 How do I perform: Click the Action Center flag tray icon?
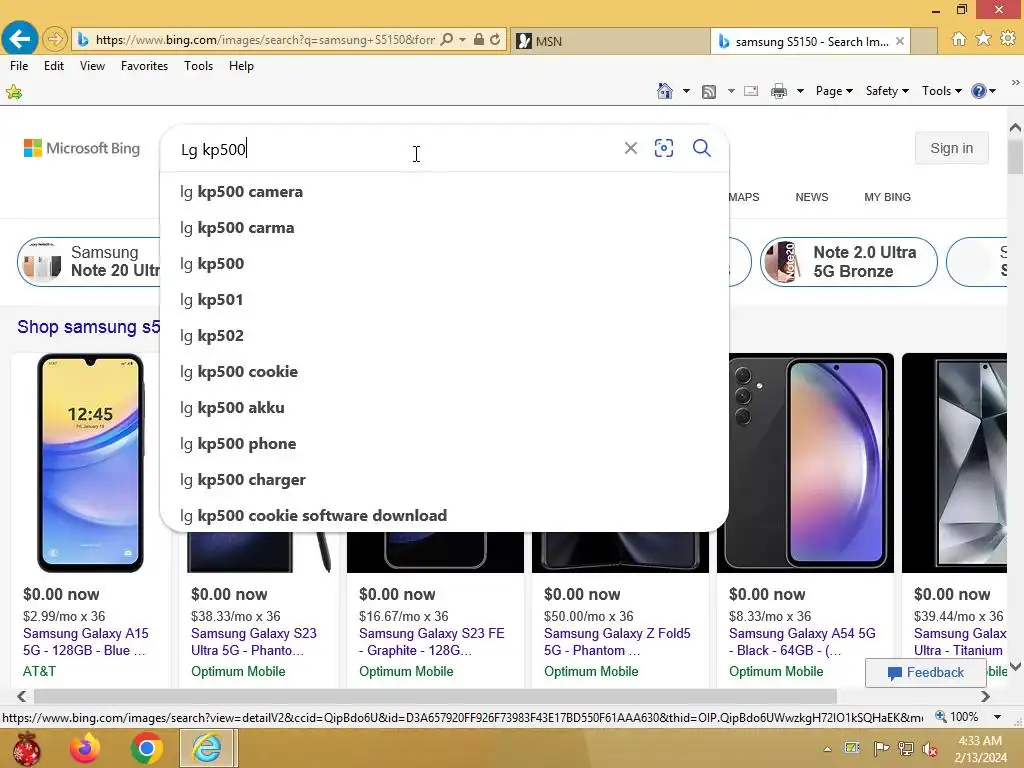pos(881,749)
